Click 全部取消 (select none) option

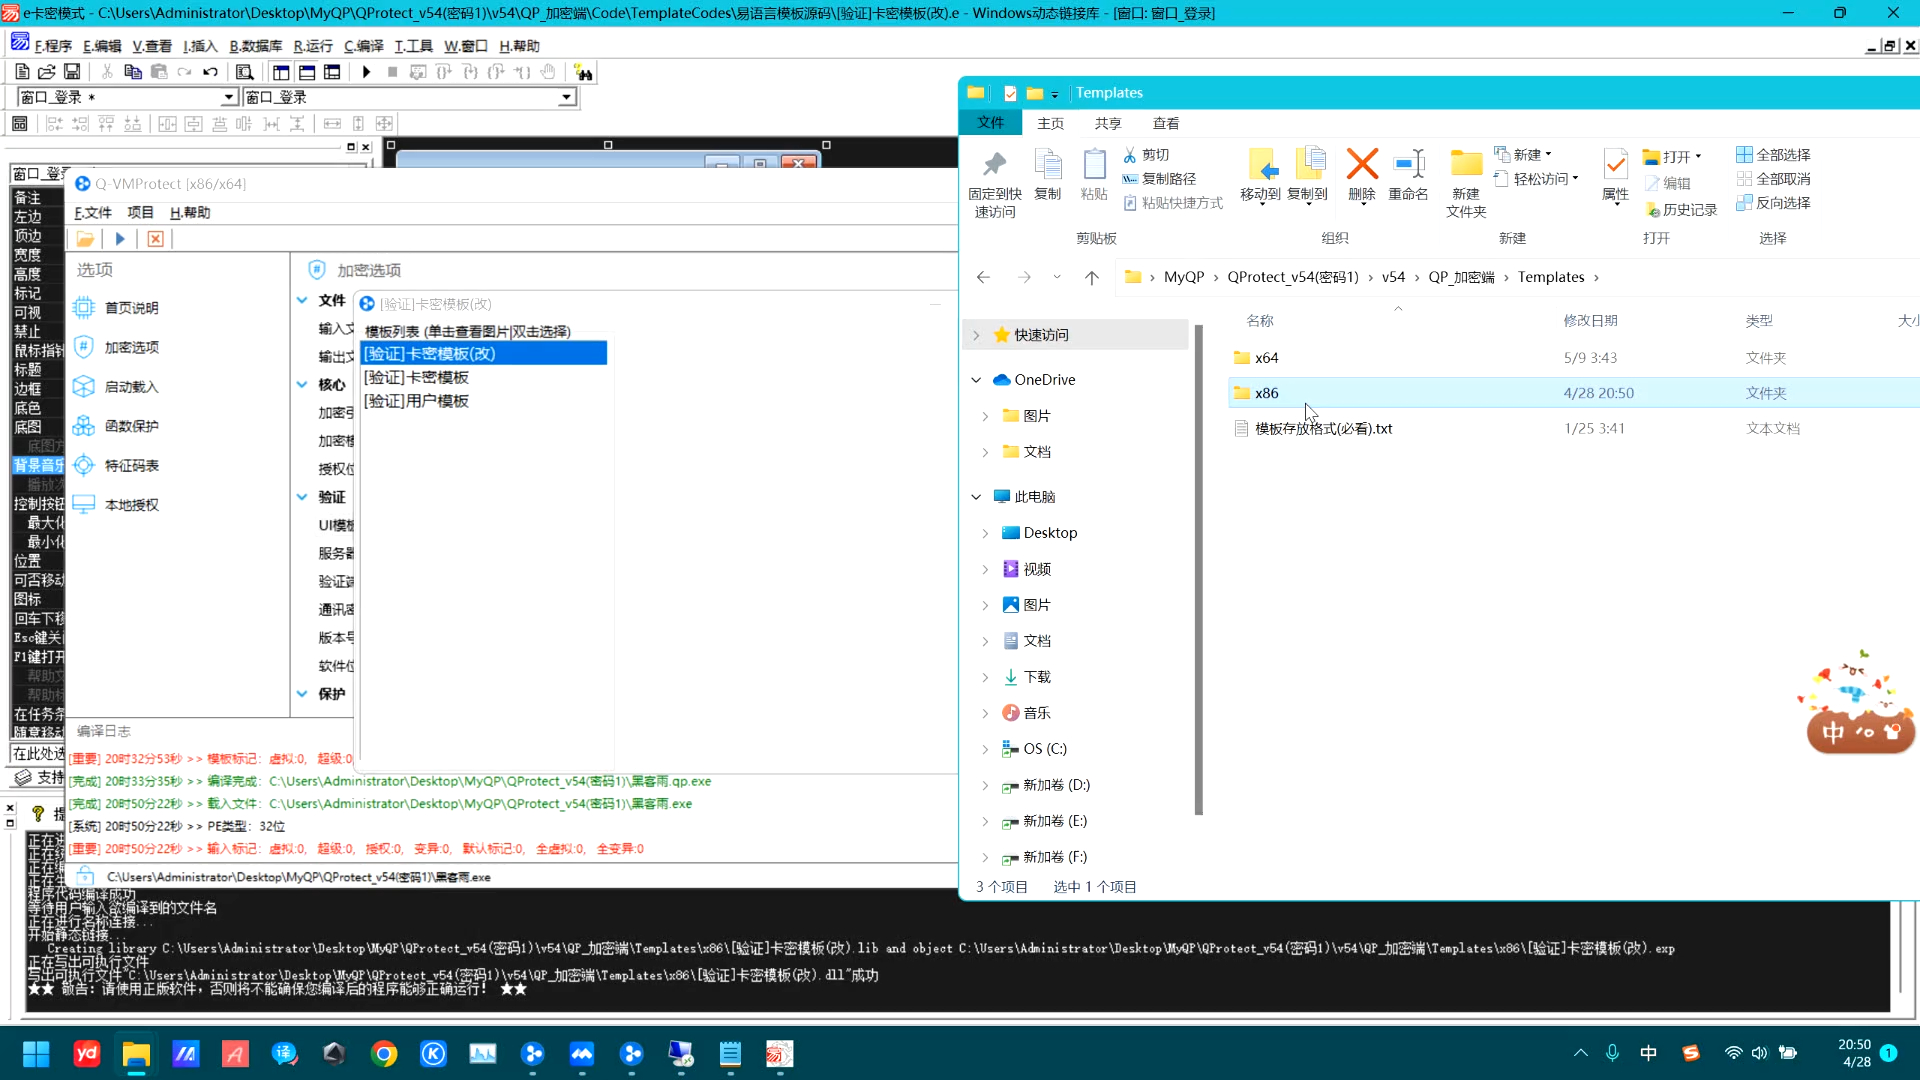1773,179
